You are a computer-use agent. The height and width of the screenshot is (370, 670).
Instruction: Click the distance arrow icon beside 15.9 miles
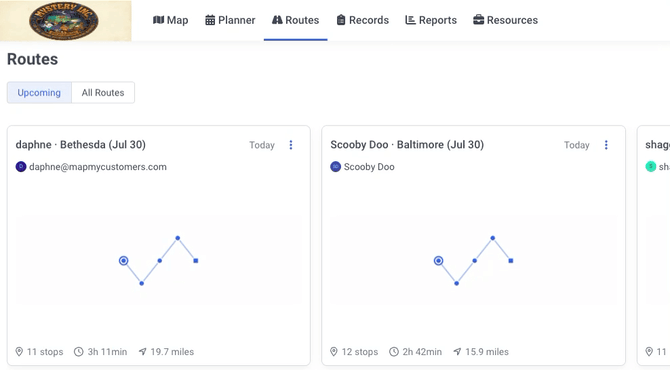tap(457, 352)
